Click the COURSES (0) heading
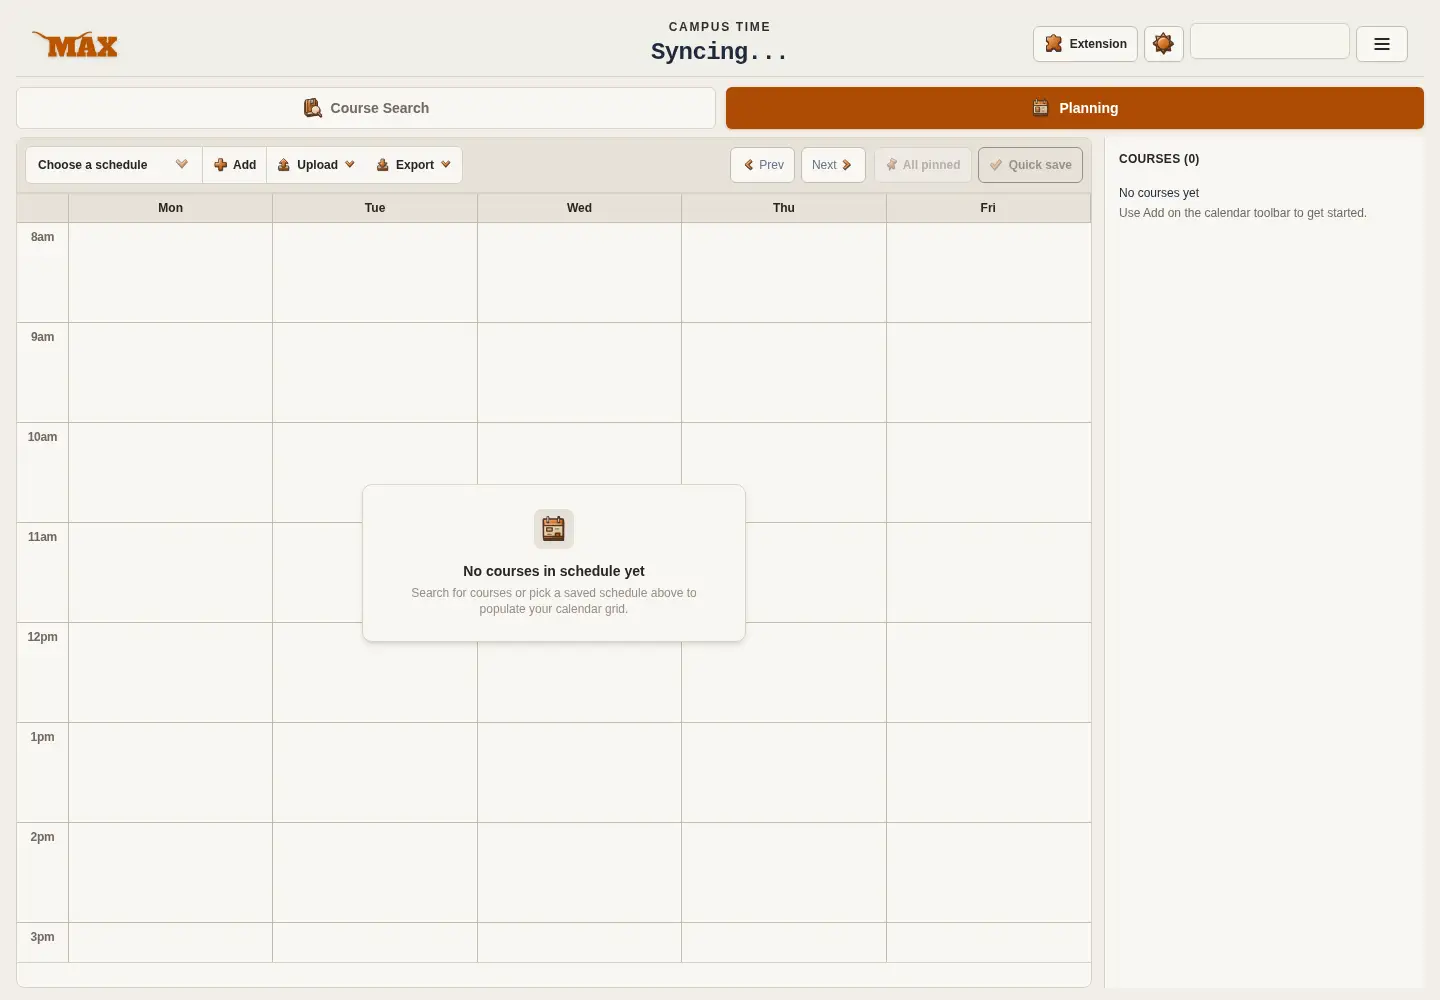 tap(1159, 159)
